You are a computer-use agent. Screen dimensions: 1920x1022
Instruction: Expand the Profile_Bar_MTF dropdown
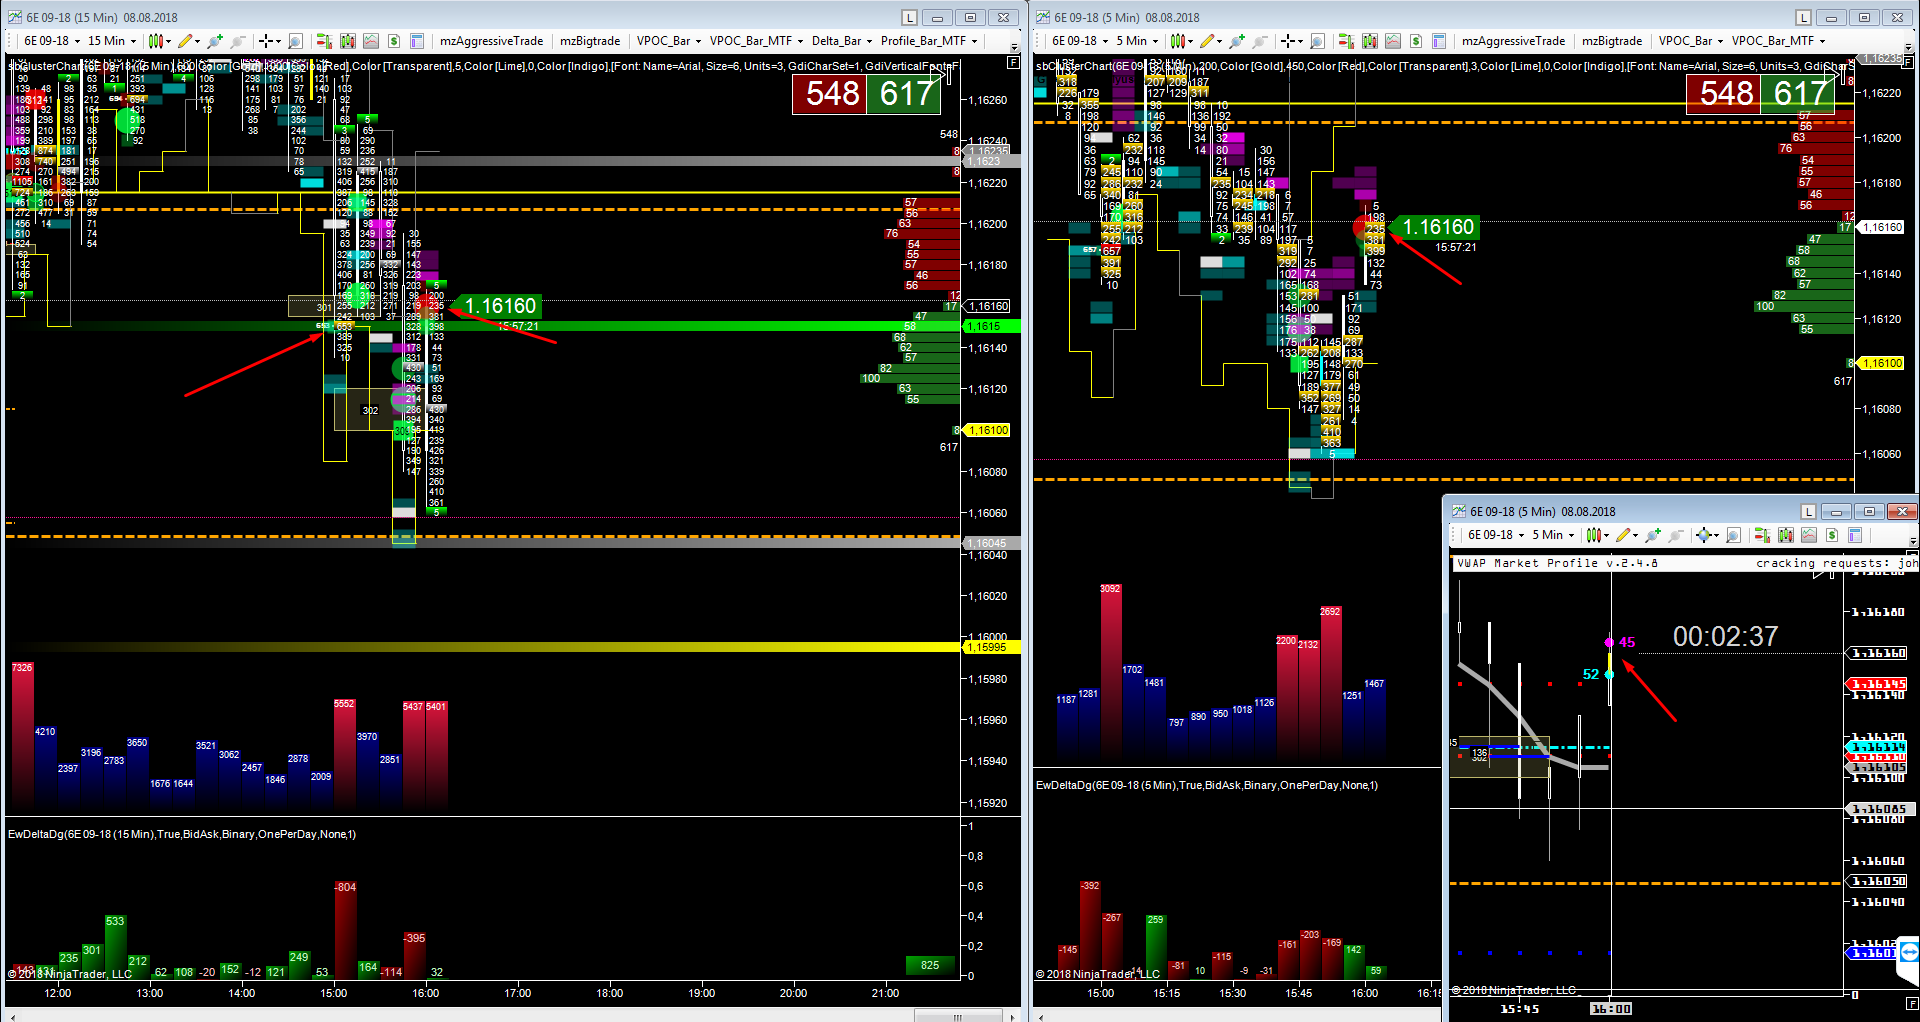[929, 41]
